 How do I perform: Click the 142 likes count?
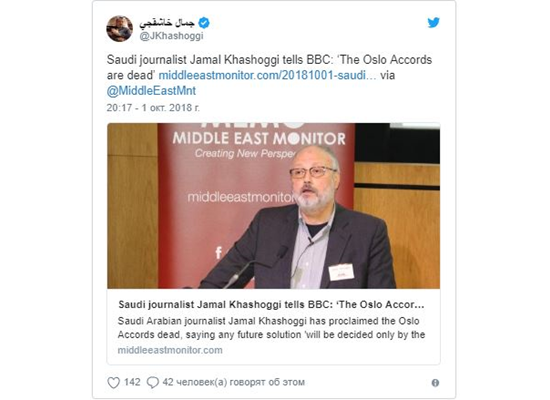pyautogui.click(x=132, y=382)
